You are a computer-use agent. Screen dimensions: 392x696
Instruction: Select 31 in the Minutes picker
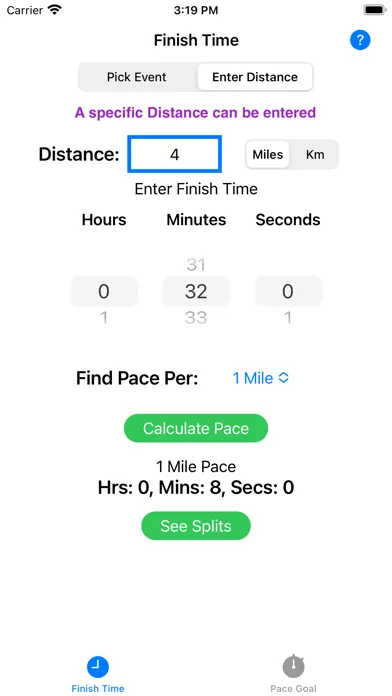click(x=196, y=265)
